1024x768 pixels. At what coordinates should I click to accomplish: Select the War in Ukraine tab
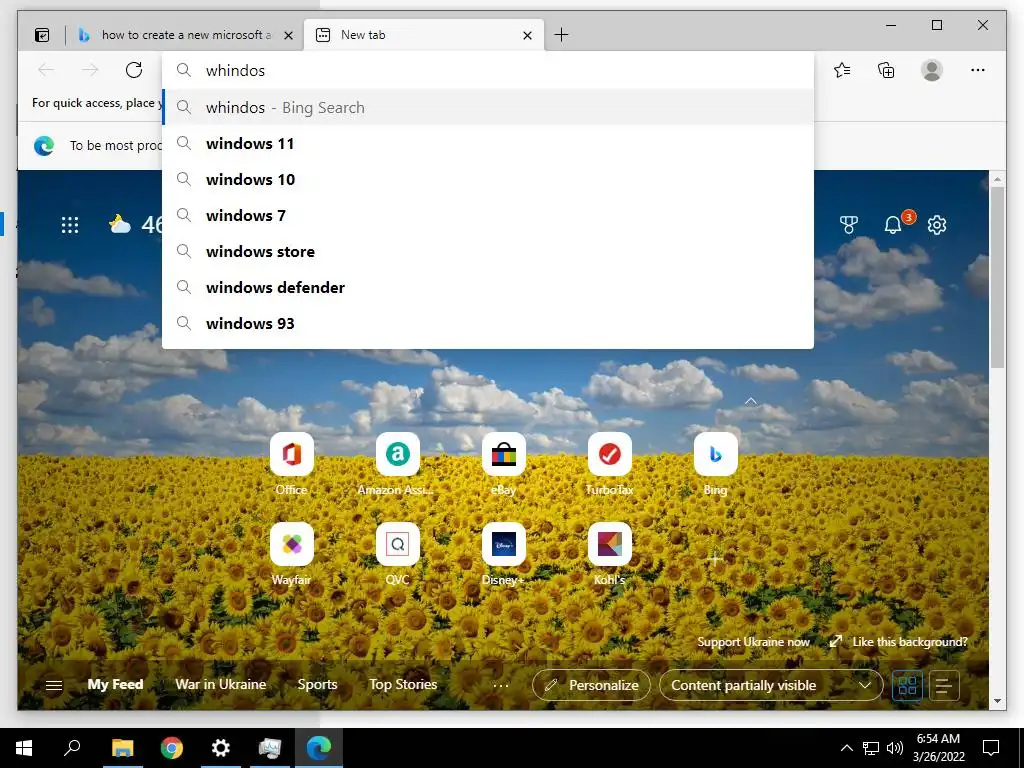221,684
